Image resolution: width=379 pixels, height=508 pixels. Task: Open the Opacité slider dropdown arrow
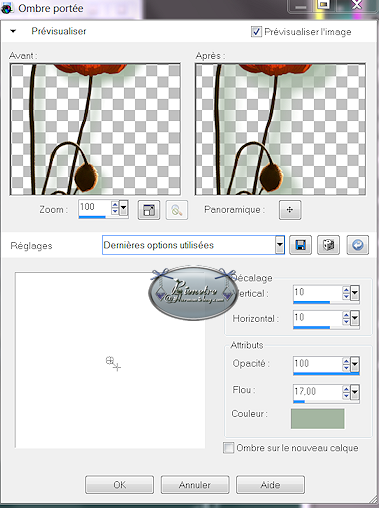[355, 364]
